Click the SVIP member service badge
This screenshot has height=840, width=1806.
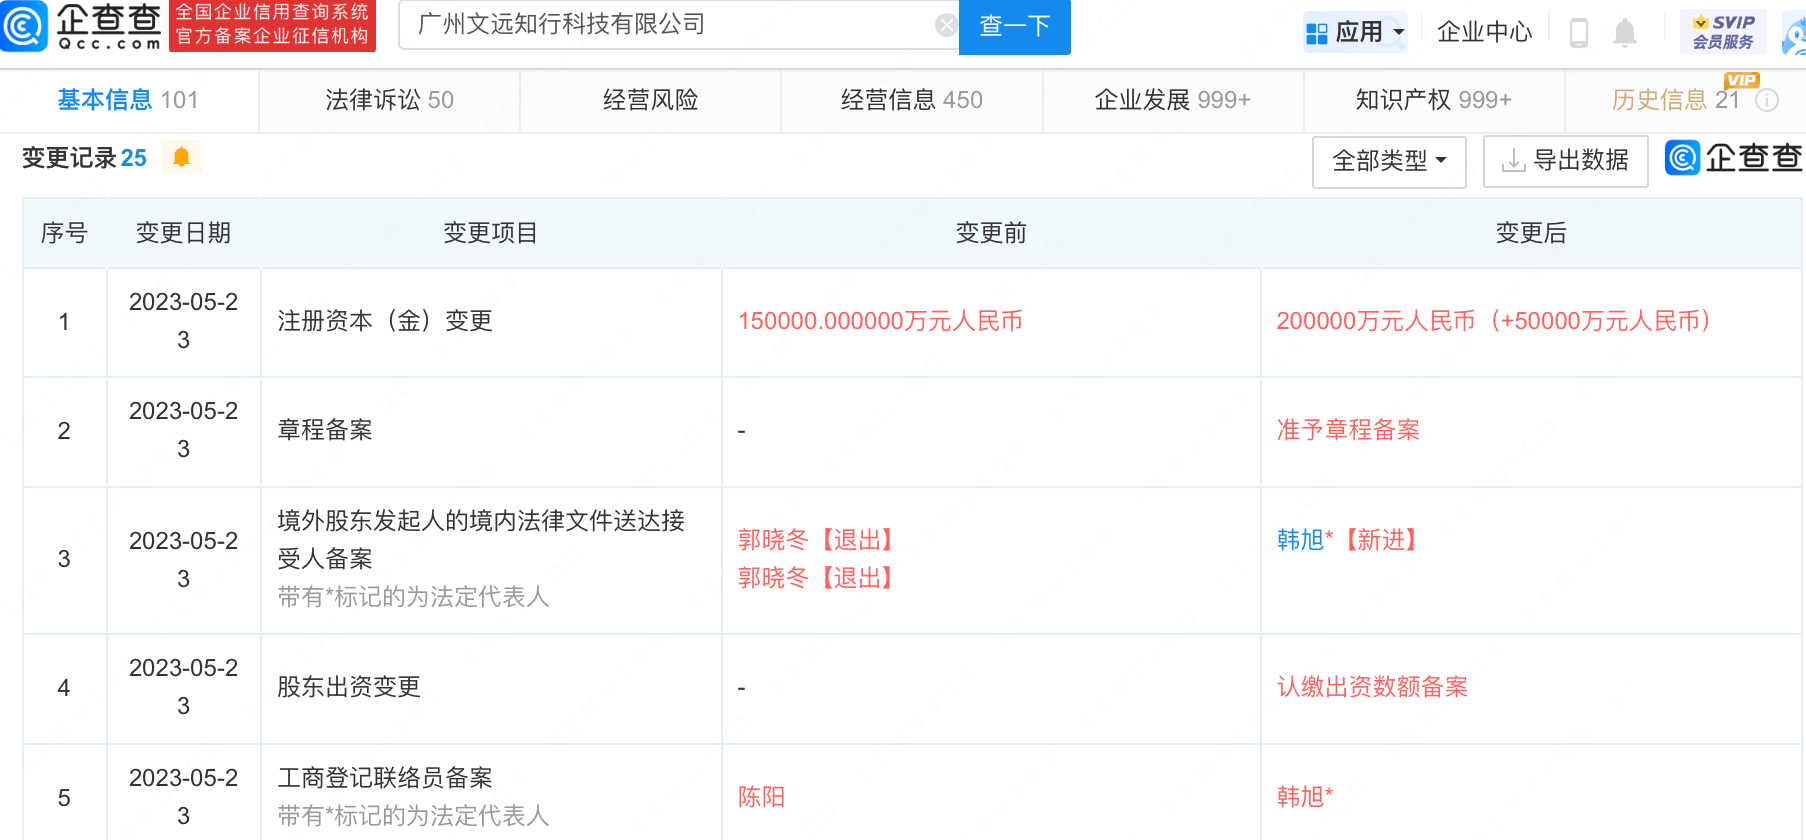1723,32
